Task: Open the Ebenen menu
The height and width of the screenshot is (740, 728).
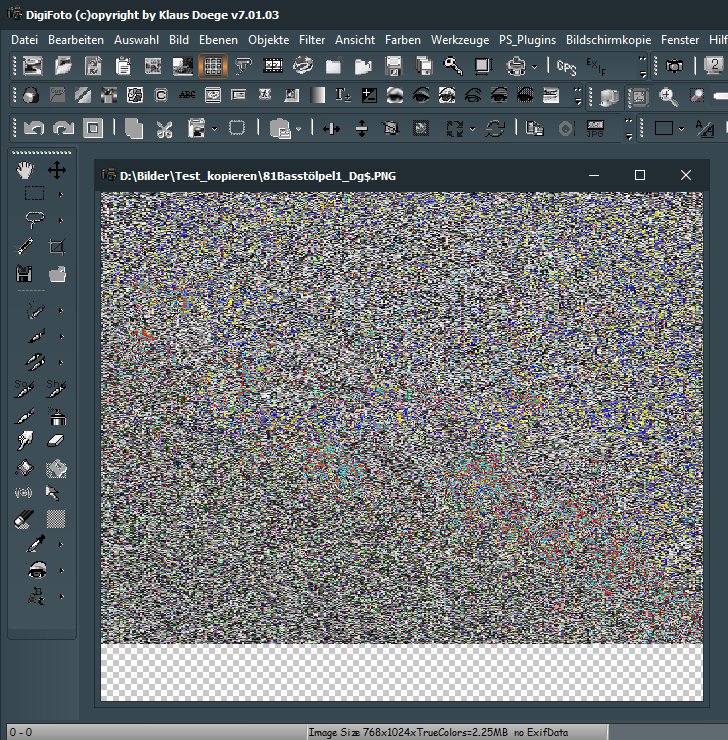Action: click(x=218, y=40)
